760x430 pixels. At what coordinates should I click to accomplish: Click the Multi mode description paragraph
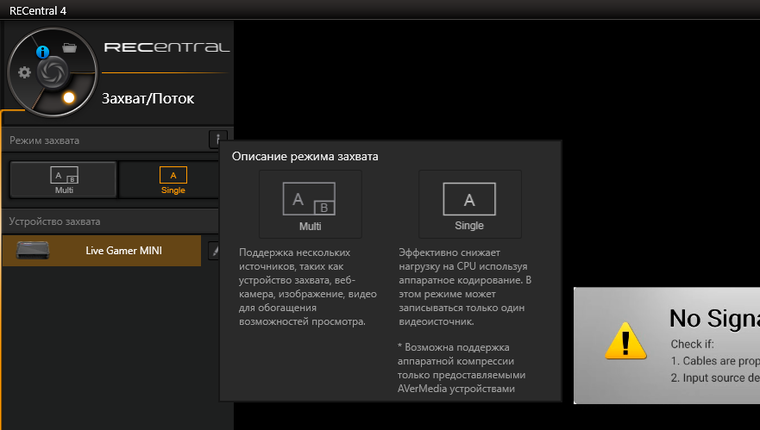point(307,287)
